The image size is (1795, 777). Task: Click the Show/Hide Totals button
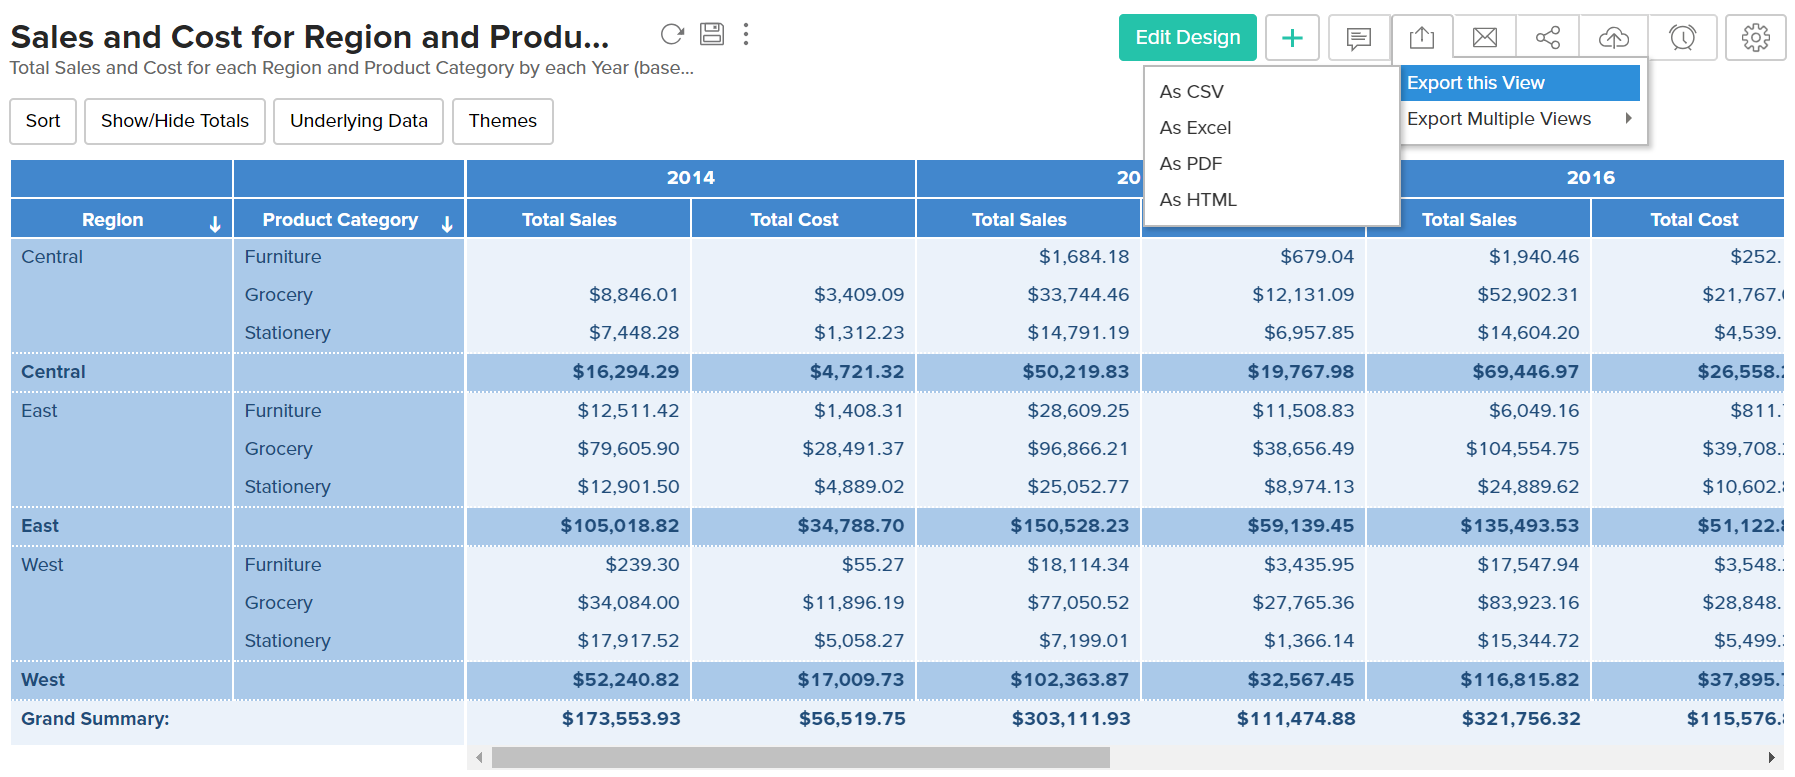click(175, 121)
